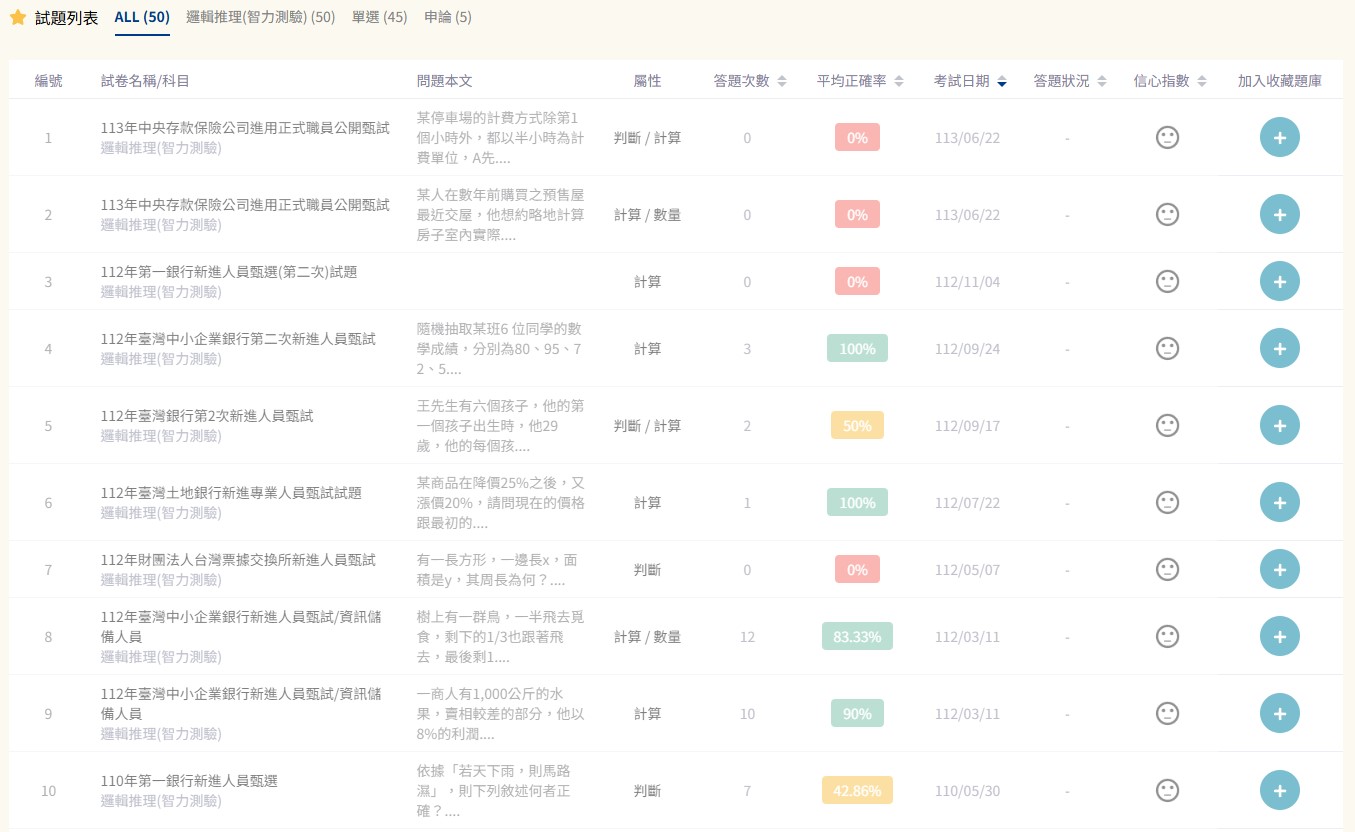Open the 某商品在降價25%之後 question
The image size is (1355, 832).
coord(500,503)
